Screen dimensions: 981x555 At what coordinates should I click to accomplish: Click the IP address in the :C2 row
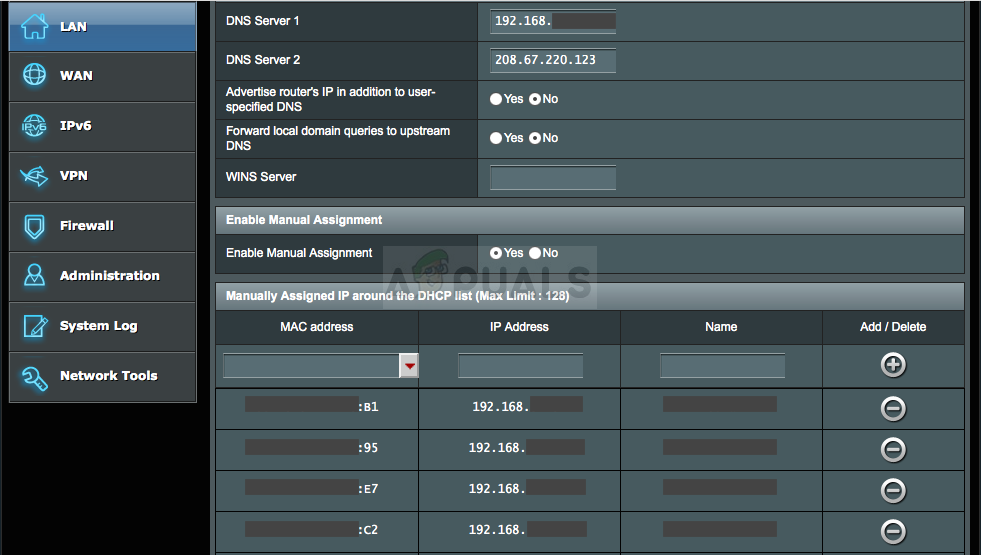pos(527,529)
